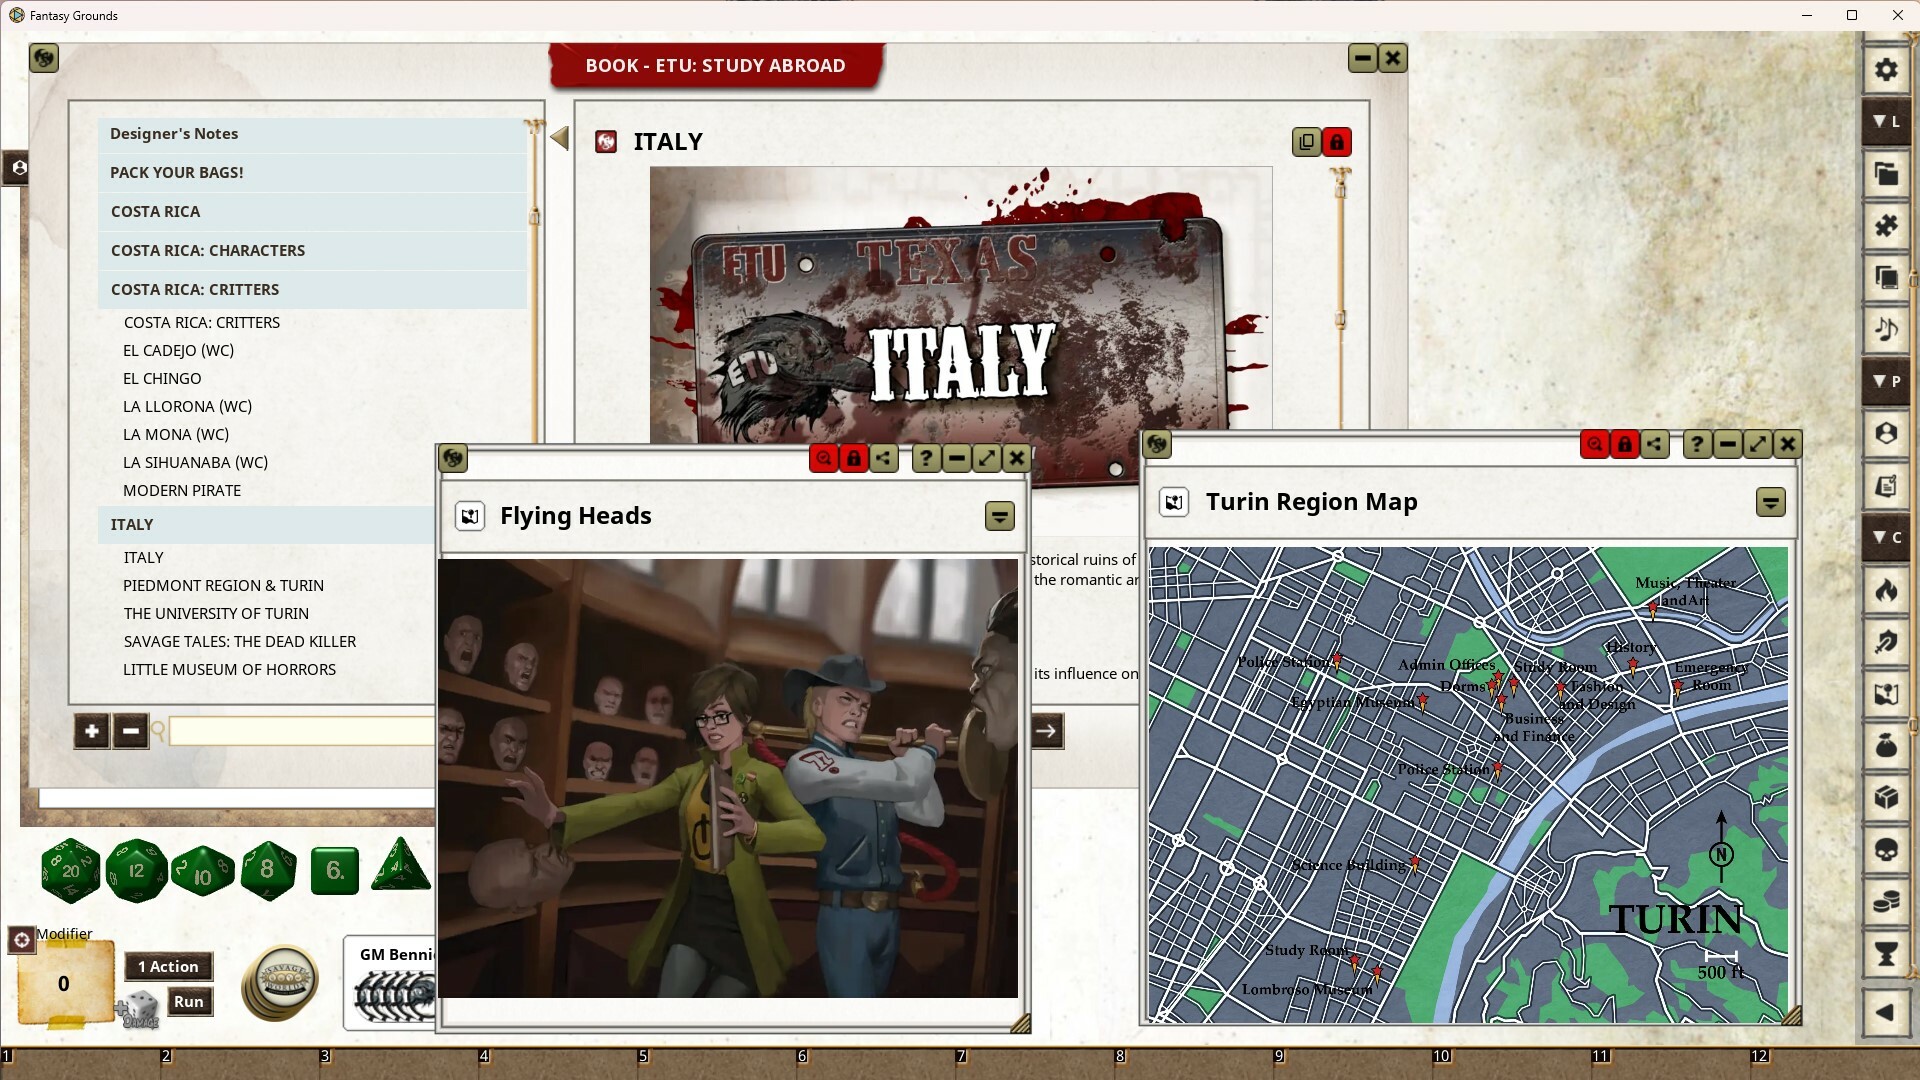Open the Characters icon in the sidebar
Viewport: 1920px width, 1080px height.
click(1886, 433)
